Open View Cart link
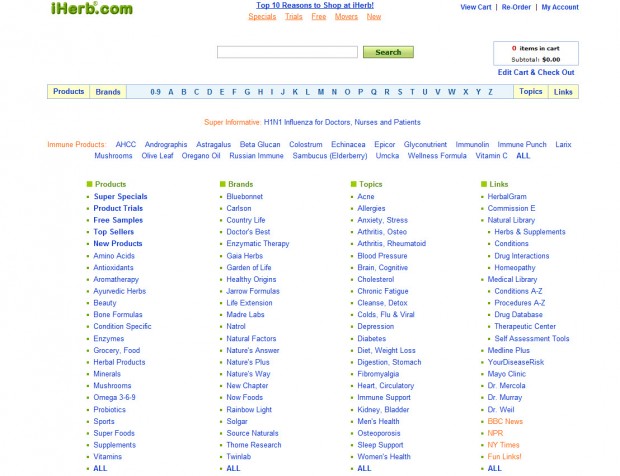 click(476, 7)
